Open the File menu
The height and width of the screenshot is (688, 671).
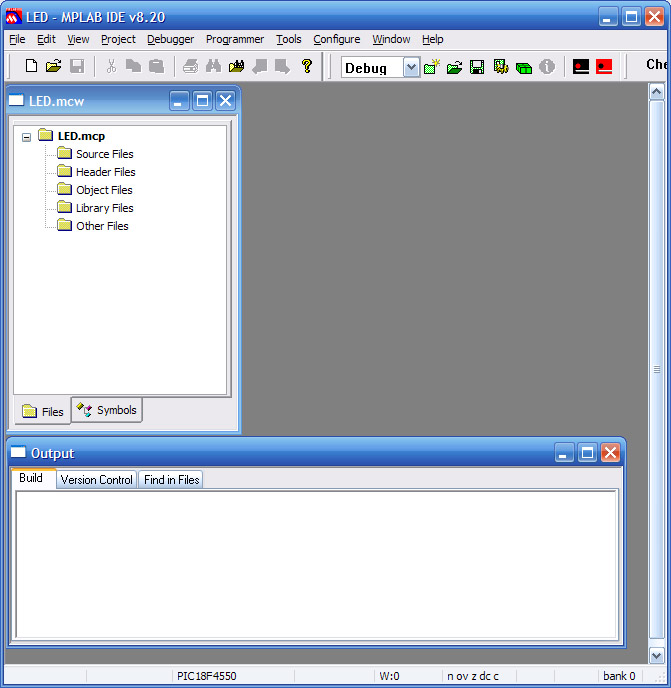(17, 39)
